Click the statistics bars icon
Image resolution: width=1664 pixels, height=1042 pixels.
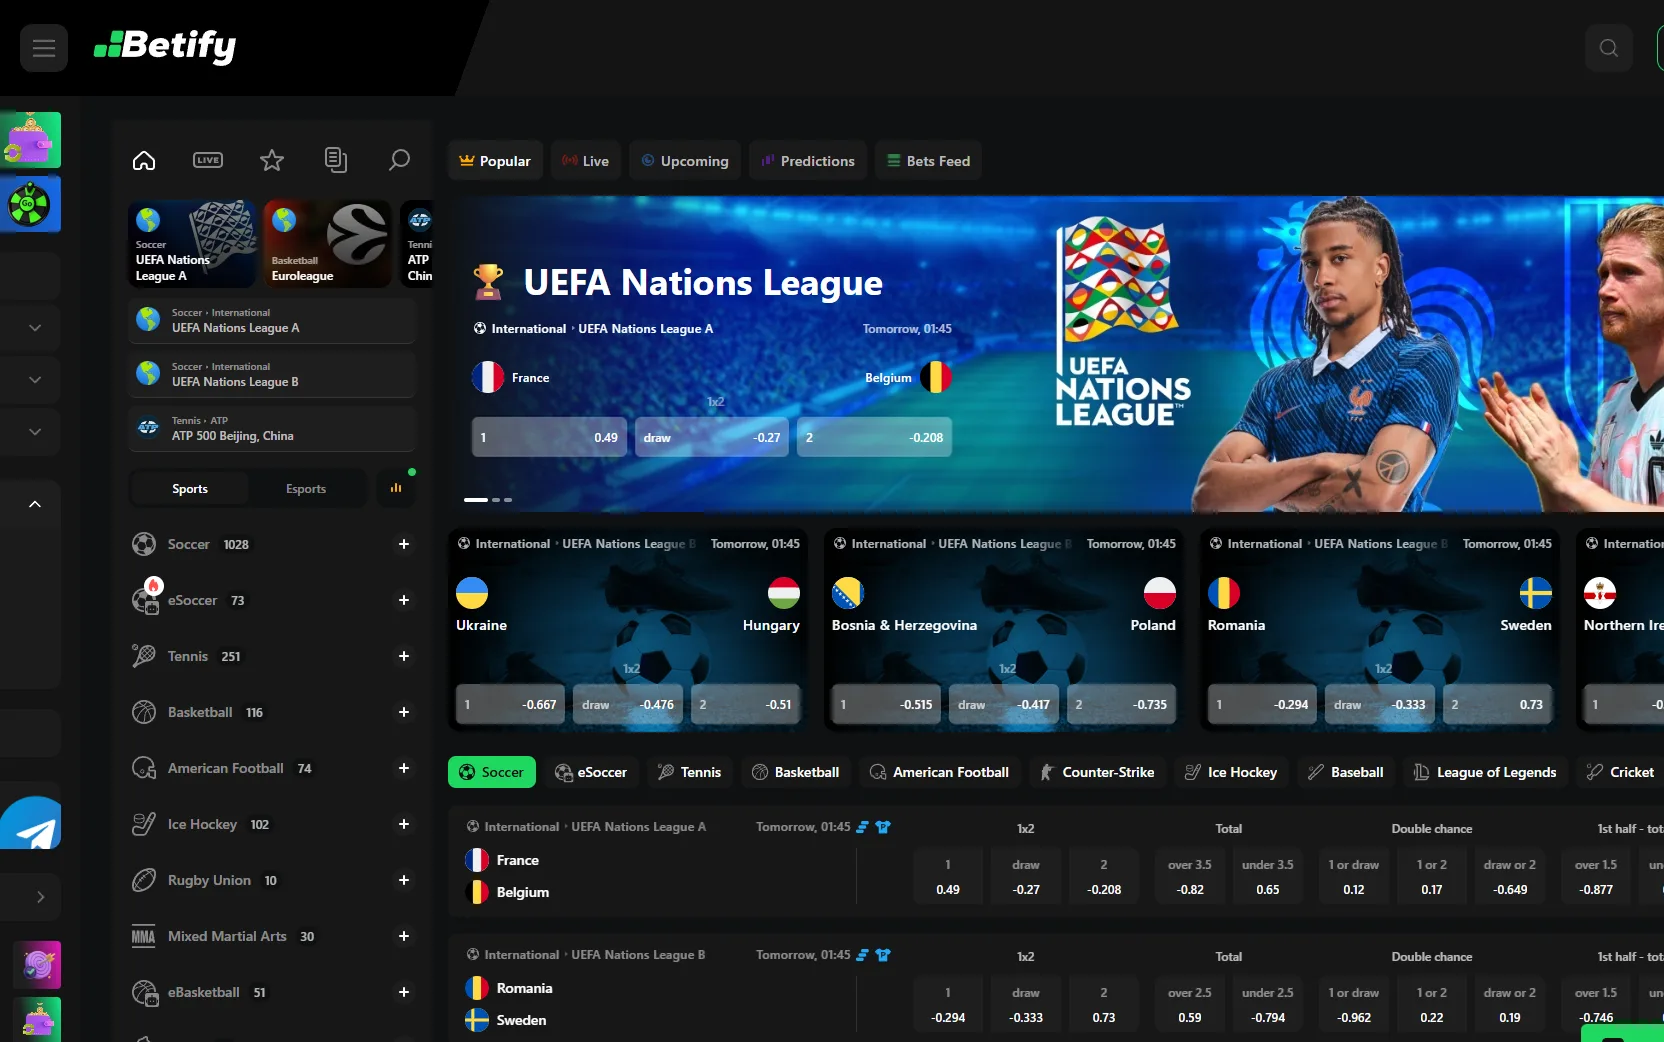pos(396,489)
